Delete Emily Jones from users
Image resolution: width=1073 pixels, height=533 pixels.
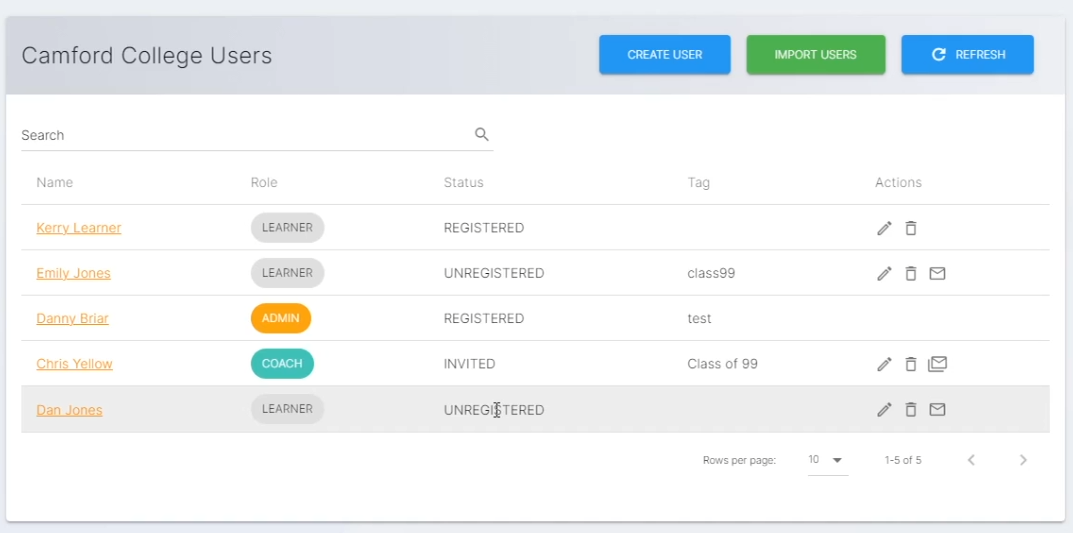coord(911,273)
